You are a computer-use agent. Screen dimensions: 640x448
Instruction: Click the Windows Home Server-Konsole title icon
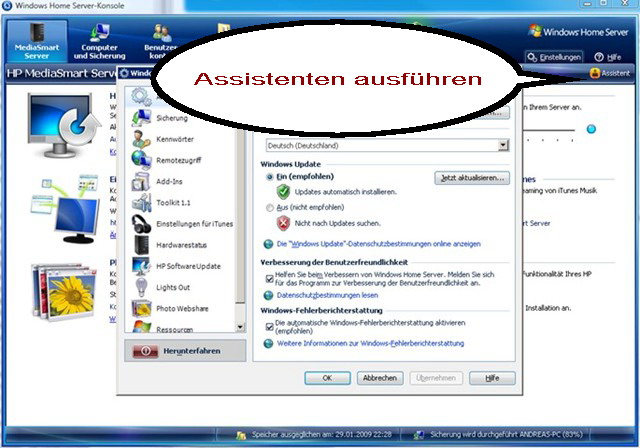click(7, 5)
